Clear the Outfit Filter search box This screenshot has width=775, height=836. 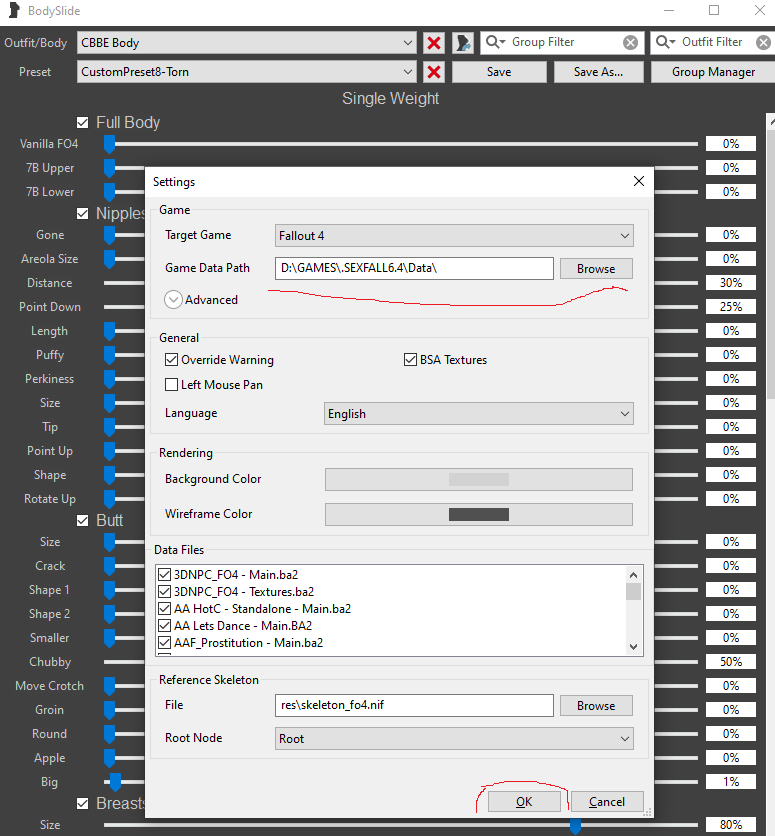(764, 43)
